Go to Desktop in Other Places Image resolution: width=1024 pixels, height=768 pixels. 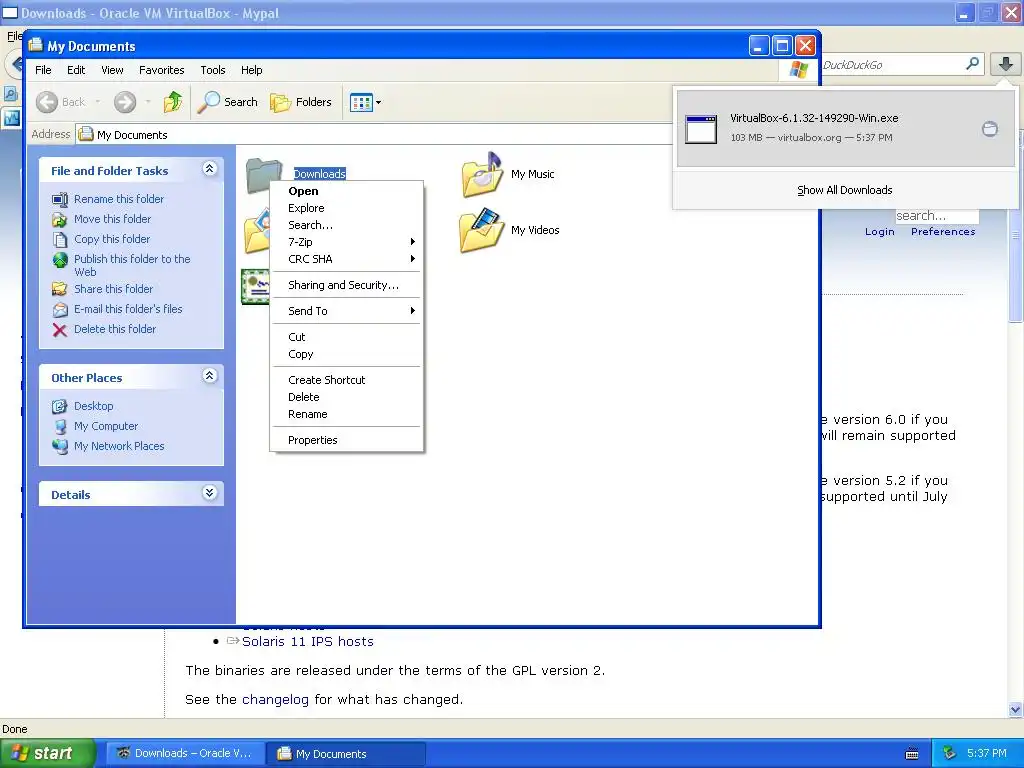pyautogui.click(x=93, y=406)
